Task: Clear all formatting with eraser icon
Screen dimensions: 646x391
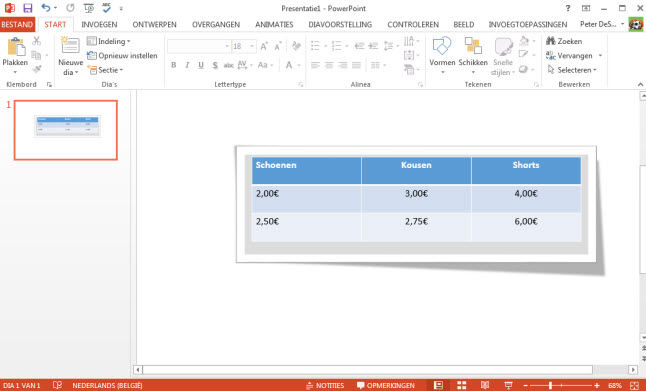Action: pos(296,46)
